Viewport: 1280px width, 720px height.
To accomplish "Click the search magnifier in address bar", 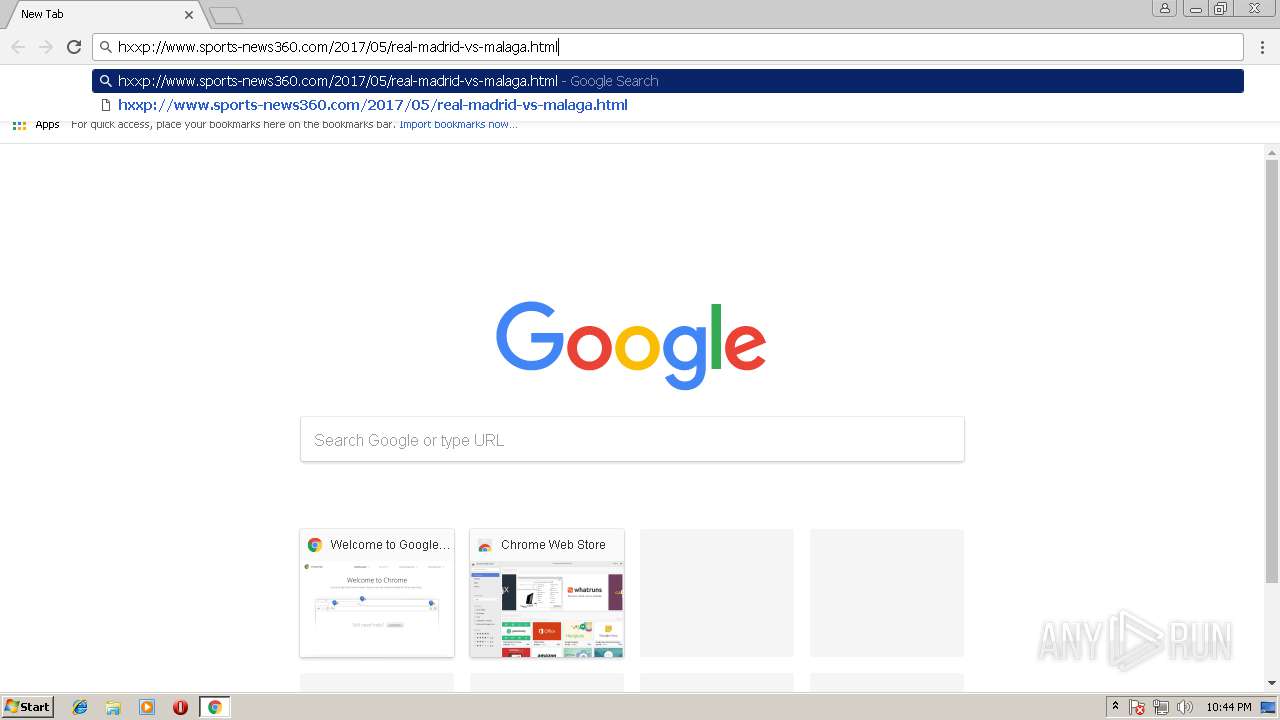I will click(x=105, y=47).
